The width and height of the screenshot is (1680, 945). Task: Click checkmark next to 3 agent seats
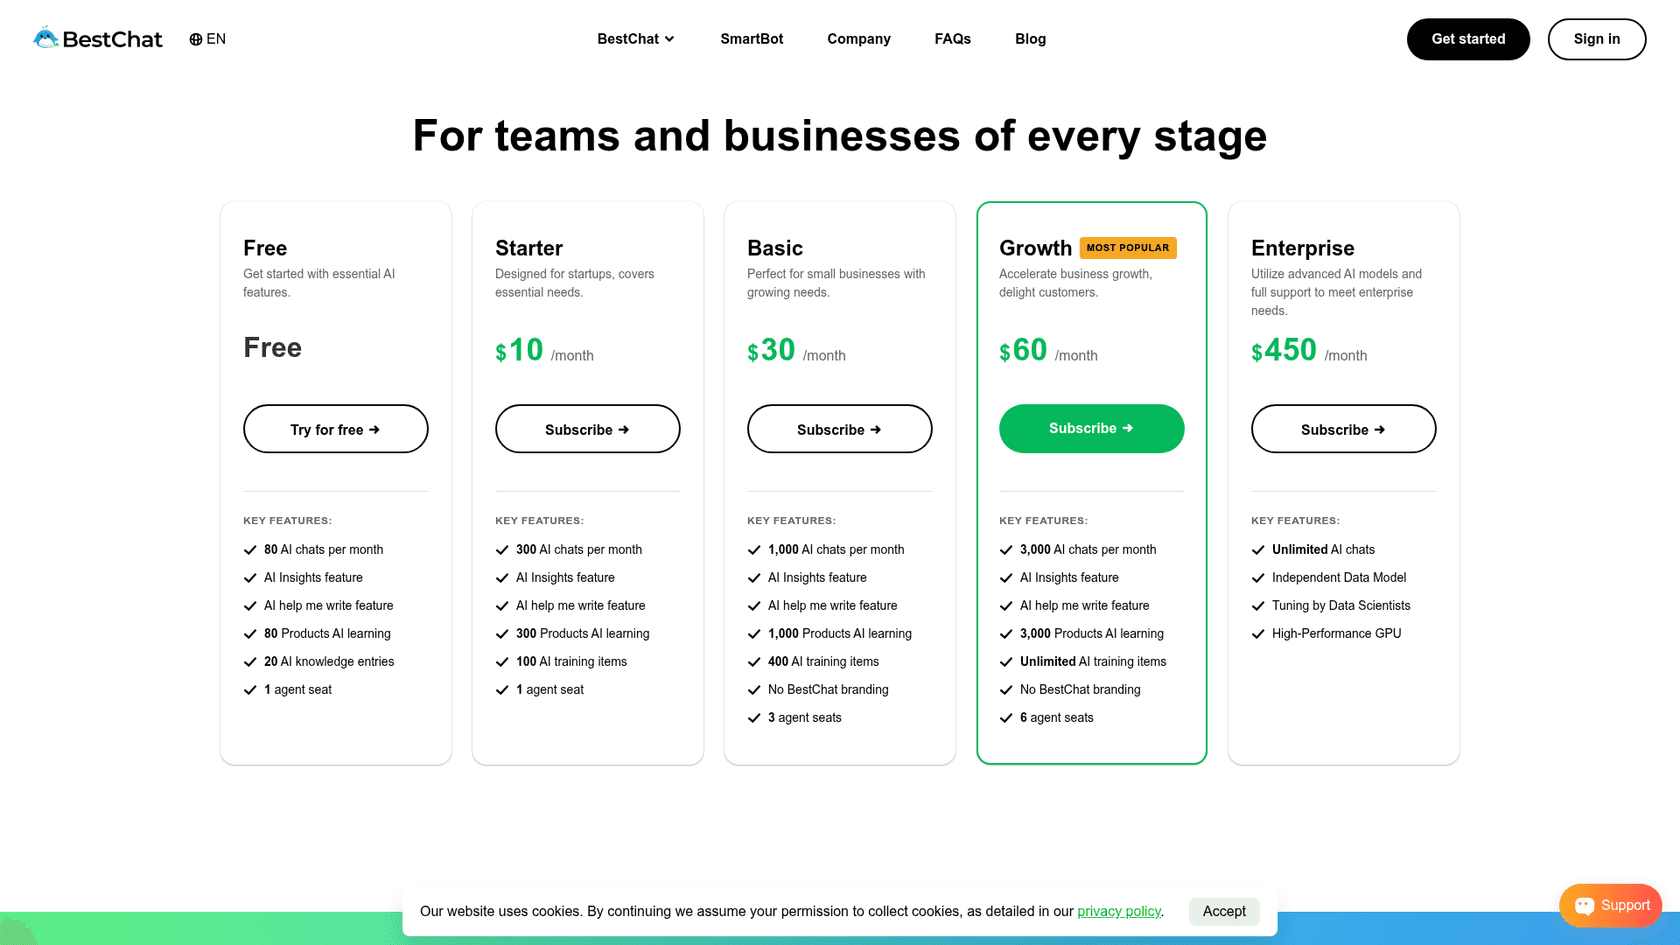tap(754, 718)
